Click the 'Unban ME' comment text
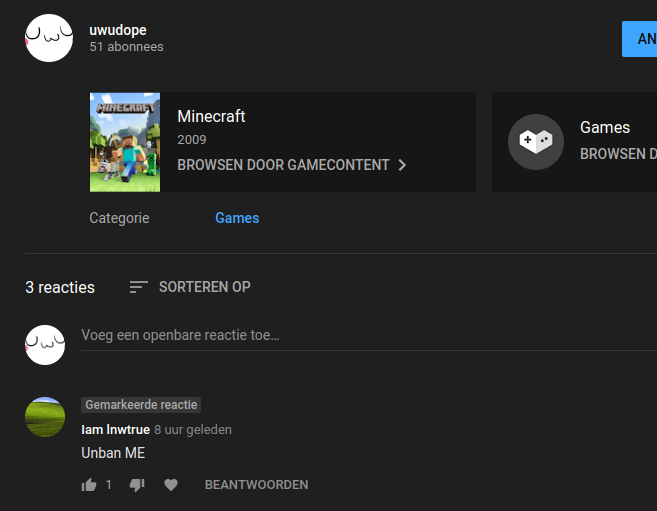657x511 pixels. [113, 453]
